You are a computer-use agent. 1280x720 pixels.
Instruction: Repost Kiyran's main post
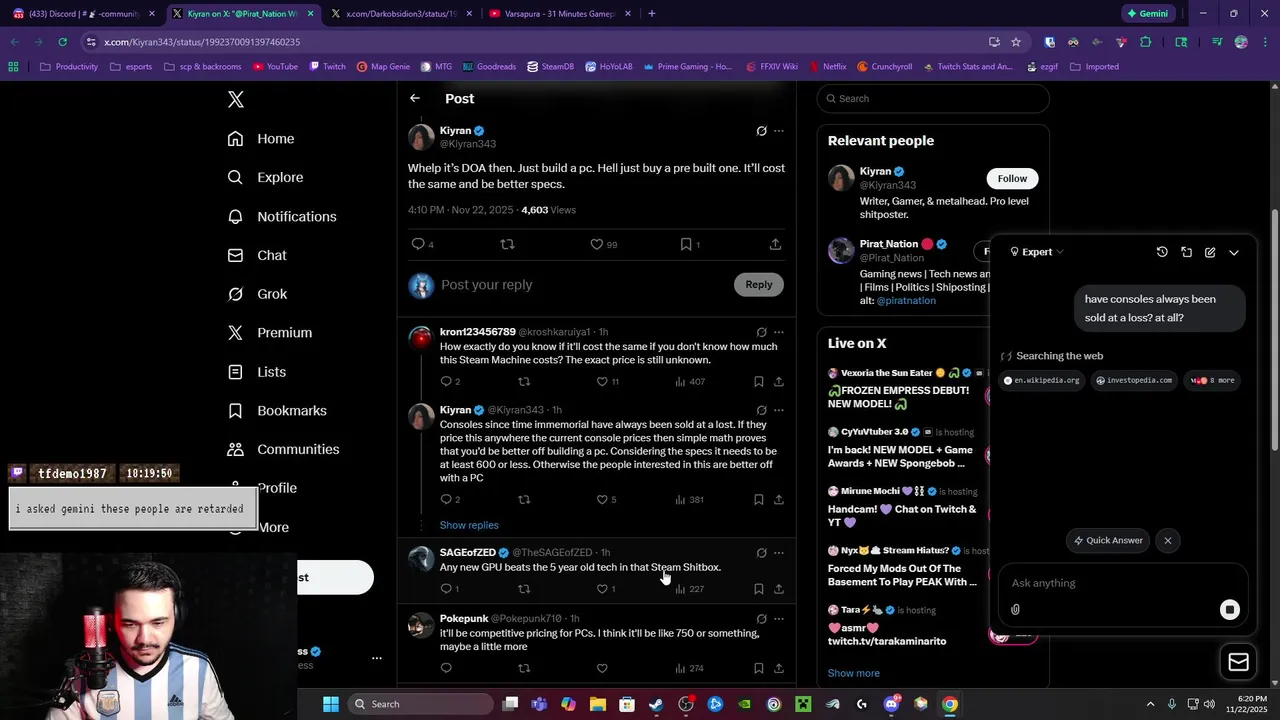click(507, 244)
